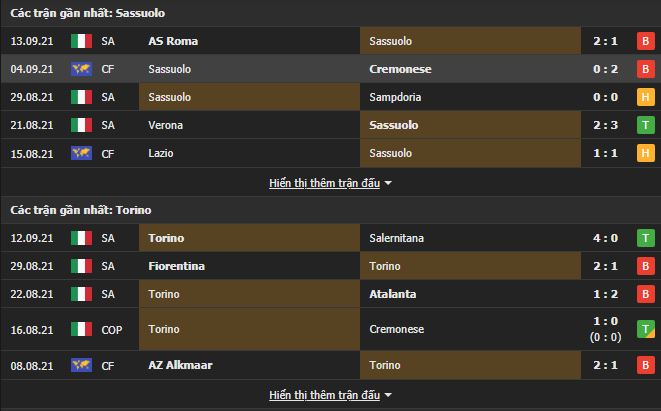Click the club friendly icon for Sassuolo–Cremonese
Image resolution: width=661 pixels, height=411 pixels.
pos(81,69)
